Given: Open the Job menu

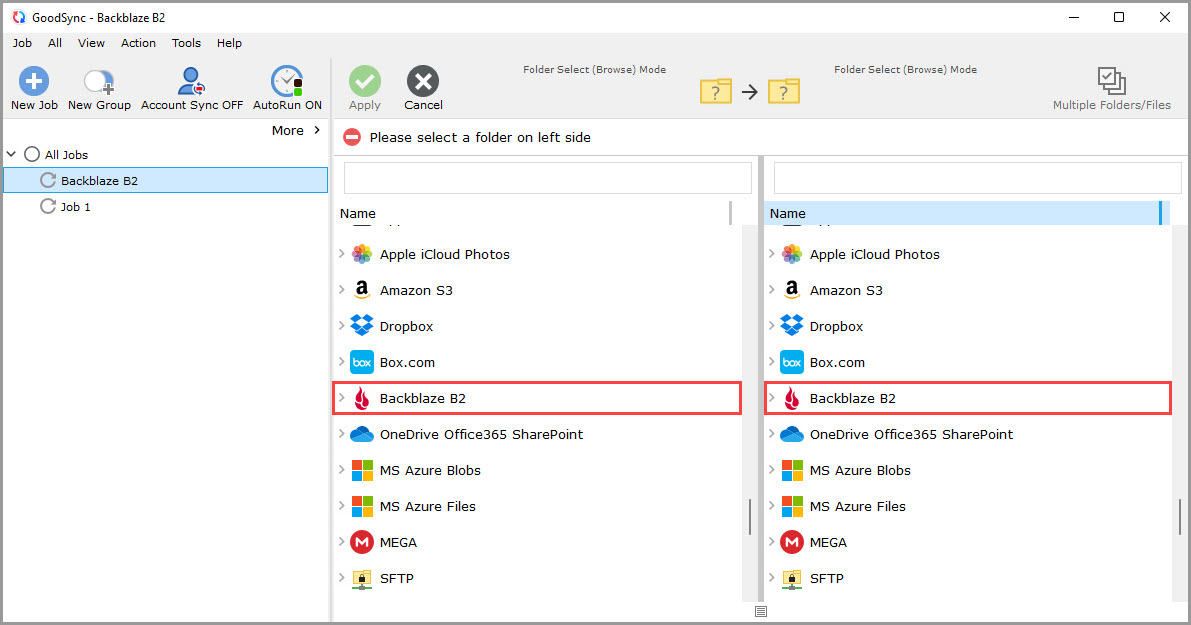Looking at the screenshot, I should pyautogui.click(x=22, y=43).
